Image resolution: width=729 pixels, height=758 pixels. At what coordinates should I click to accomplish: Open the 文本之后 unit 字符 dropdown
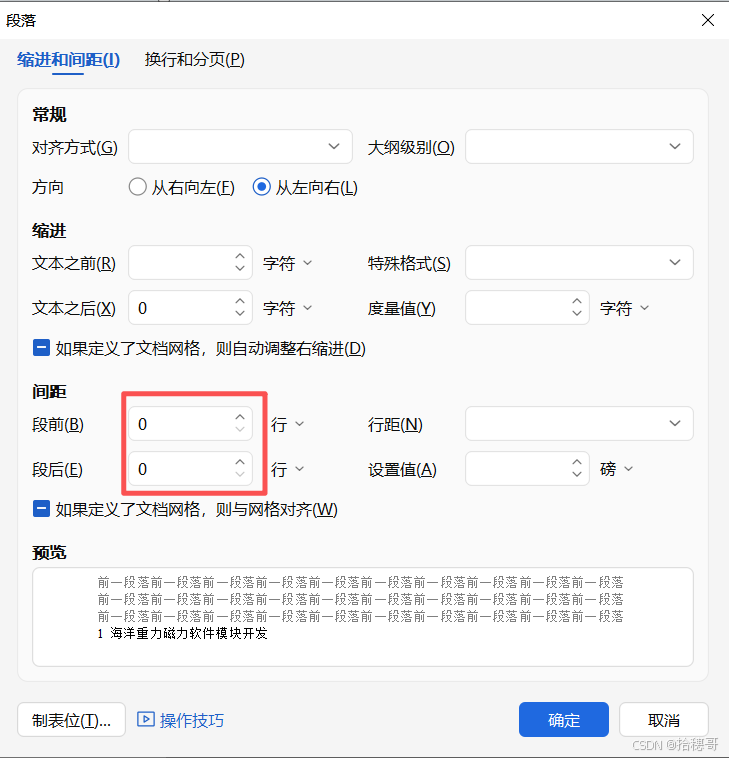point(288,308)
